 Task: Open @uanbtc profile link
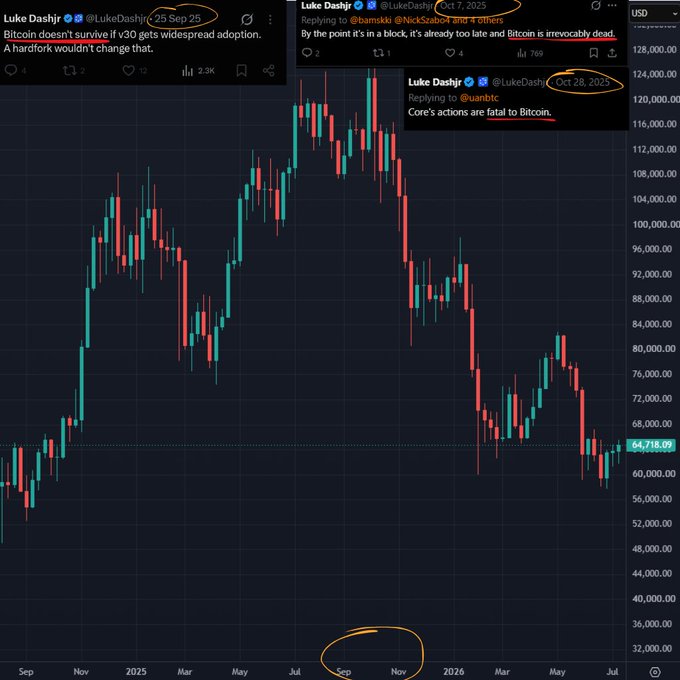click(479, 98)
